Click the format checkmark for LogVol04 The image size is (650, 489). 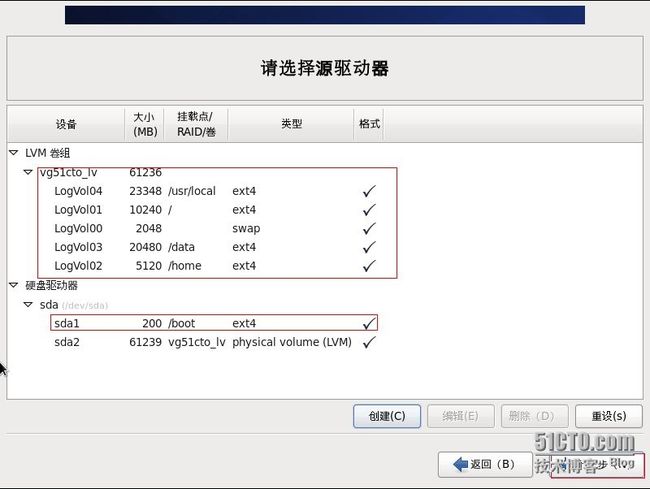point(369,191)
